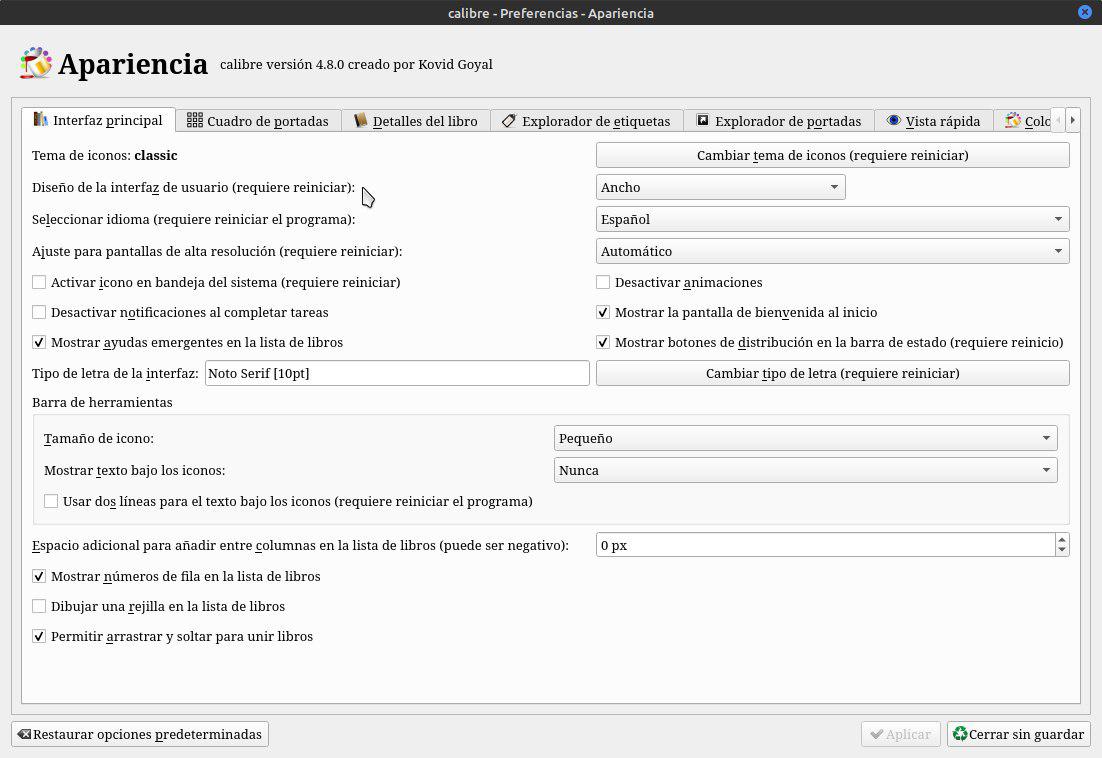Screen dimensions: 1102x758
Task: Switch to the Cuadro de portadas tab
Action: (x=258, y=121)
